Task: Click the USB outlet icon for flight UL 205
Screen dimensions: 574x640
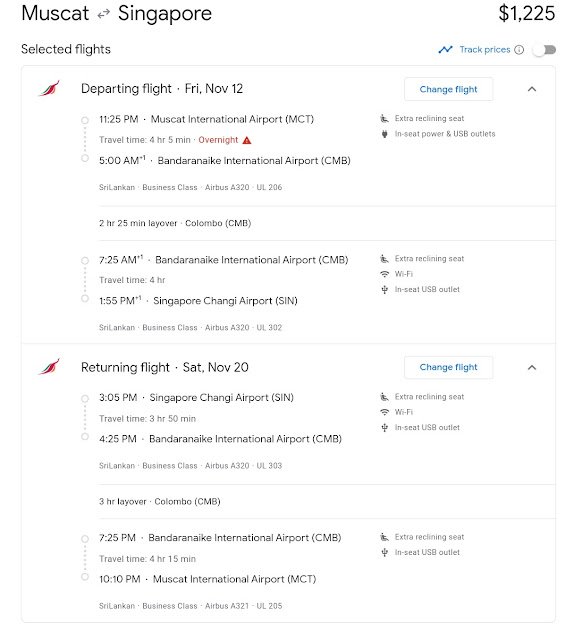Action: [x=384, y=552]
